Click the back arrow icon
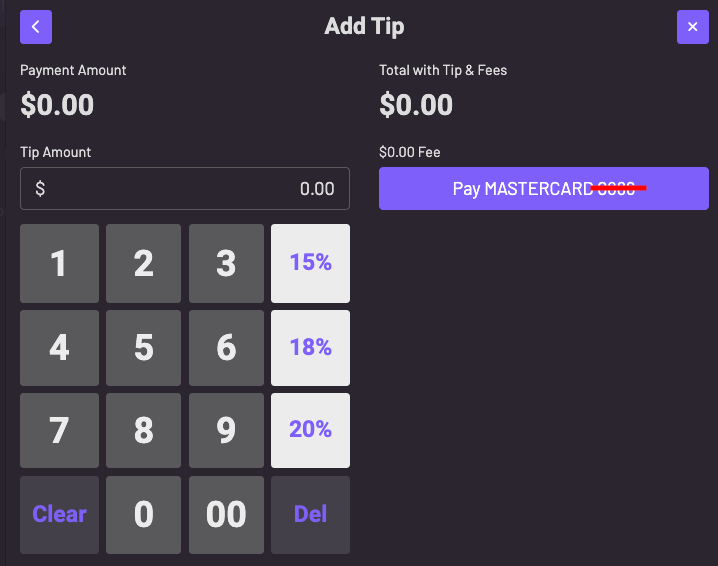This screenshot has height=566, width=718. [36, 27]
